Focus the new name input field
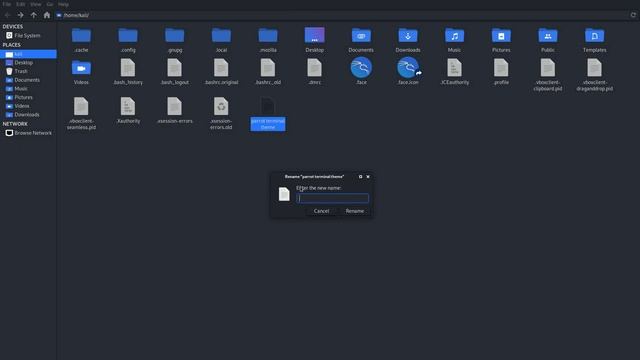640x360 pixels. tap(333, 198)
